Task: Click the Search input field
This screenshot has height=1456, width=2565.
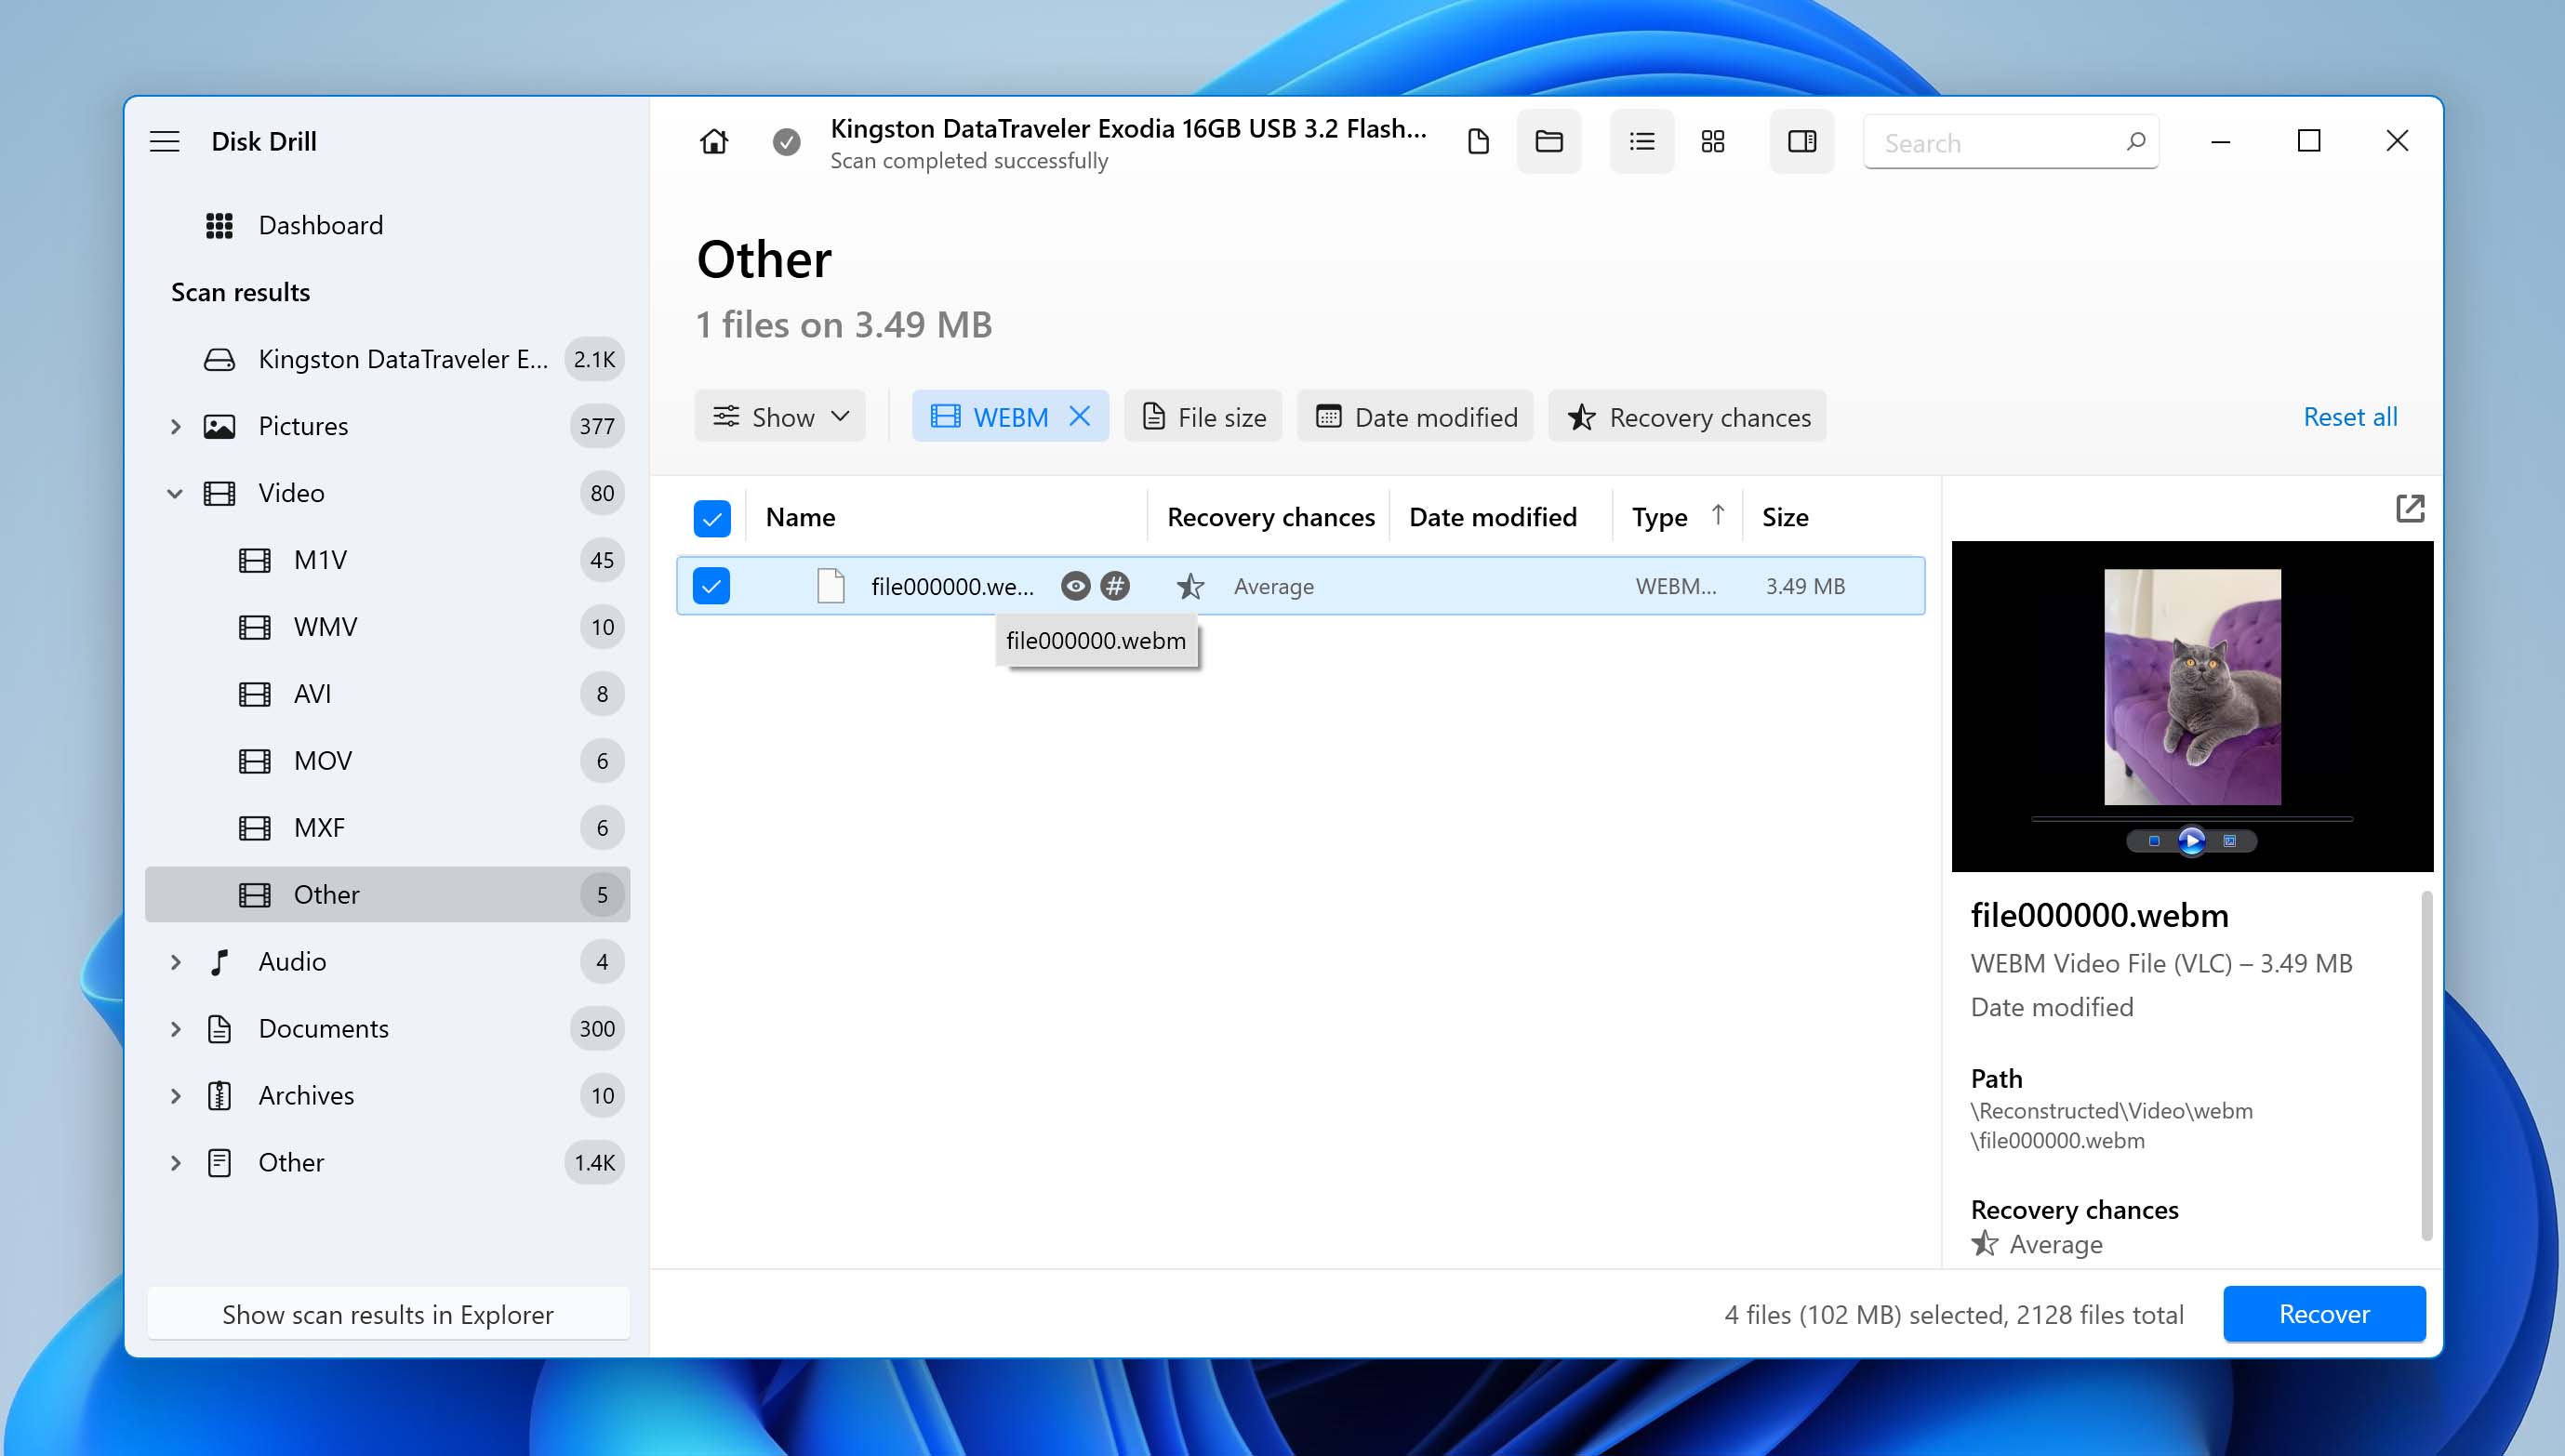Action: [x=2010, y=142]
